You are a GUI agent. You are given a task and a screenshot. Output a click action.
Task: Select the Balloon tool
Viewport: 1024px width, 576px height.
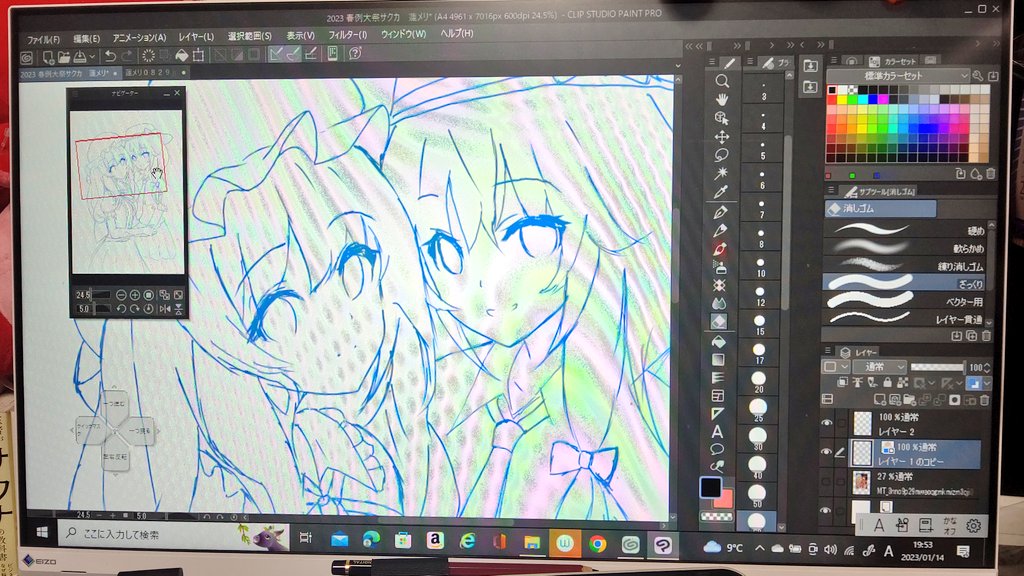click(717, 449)
